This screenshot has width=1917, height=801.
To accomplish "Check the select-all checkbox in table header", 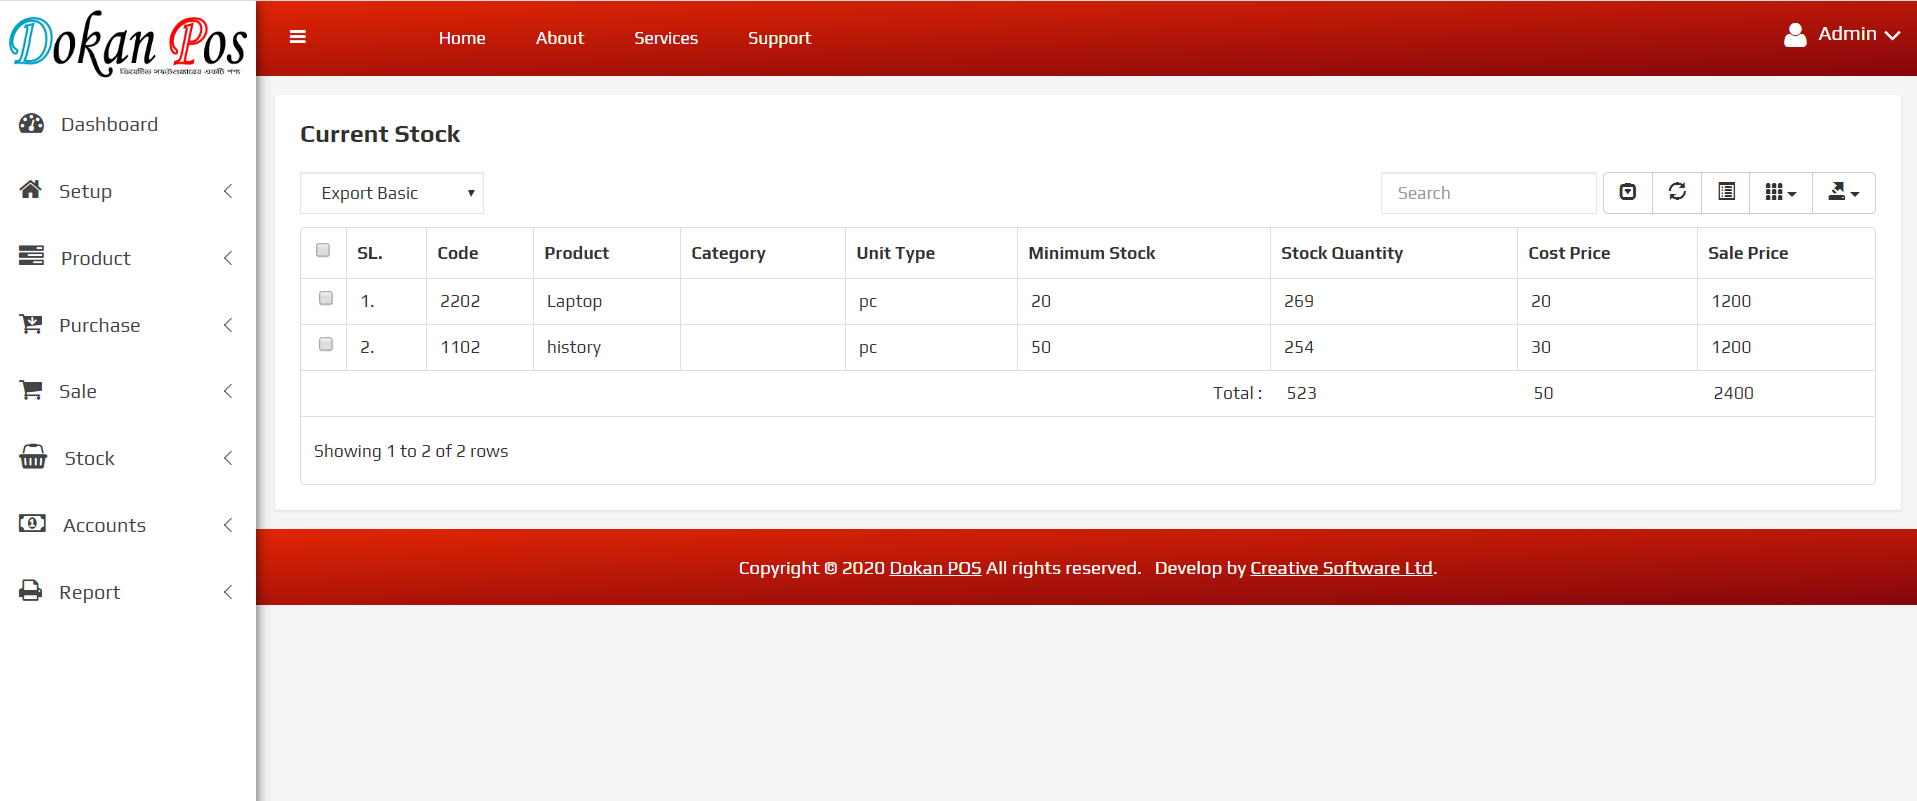I will coord(323,250).
